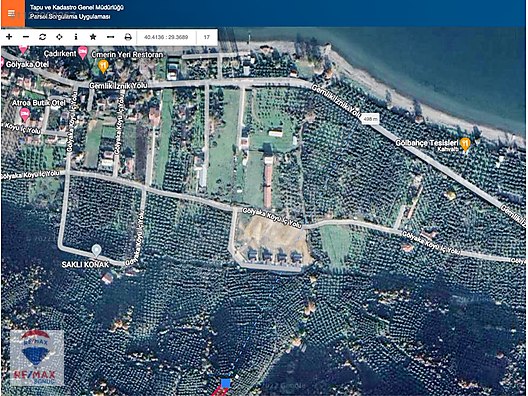Image resolution: width=528 pixels, height=396 pixels.
Task: Click the refresh arrows icon
Action: (x=42, y=37)
